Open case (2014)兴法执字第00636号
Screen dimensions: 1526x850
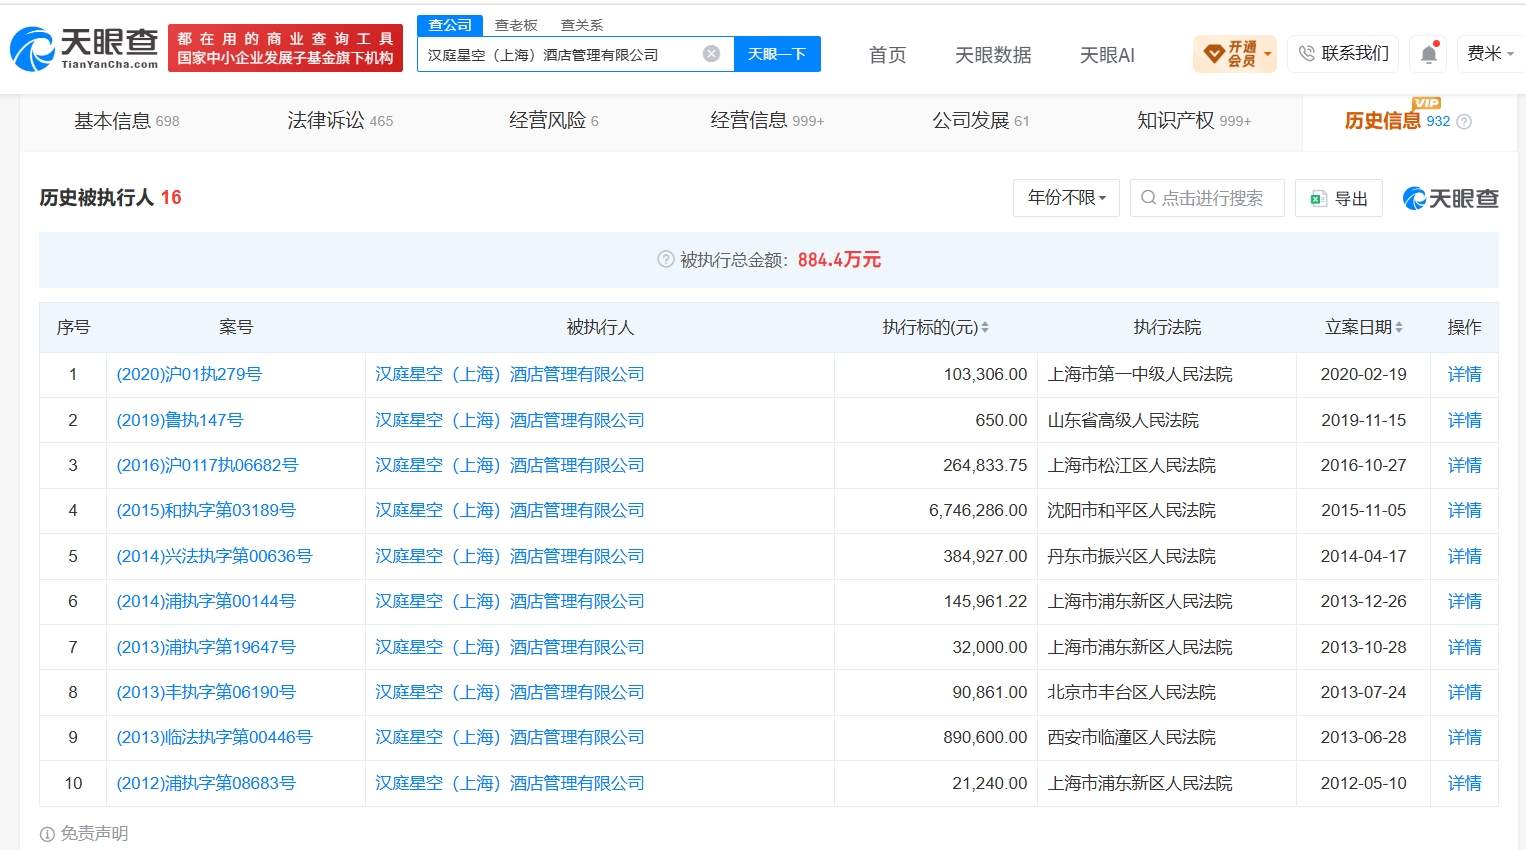(x=214, y=556)
